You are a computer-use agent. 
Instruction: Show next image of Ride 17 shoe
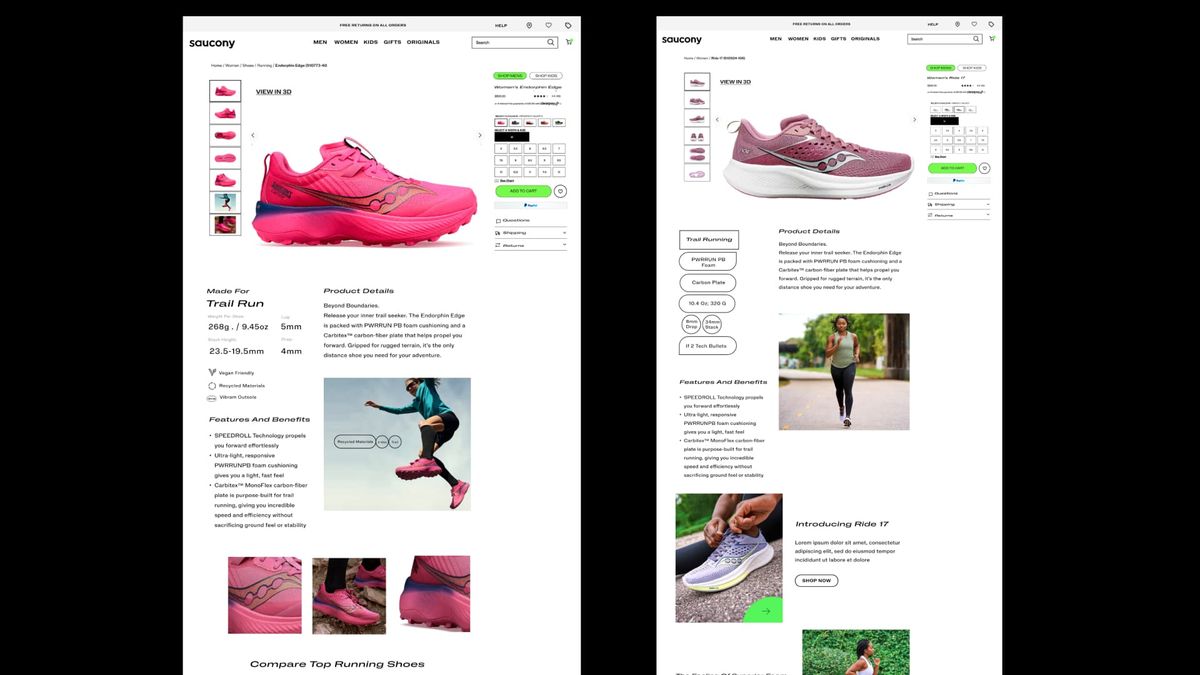pyautogui.click(x=914, y=119)
